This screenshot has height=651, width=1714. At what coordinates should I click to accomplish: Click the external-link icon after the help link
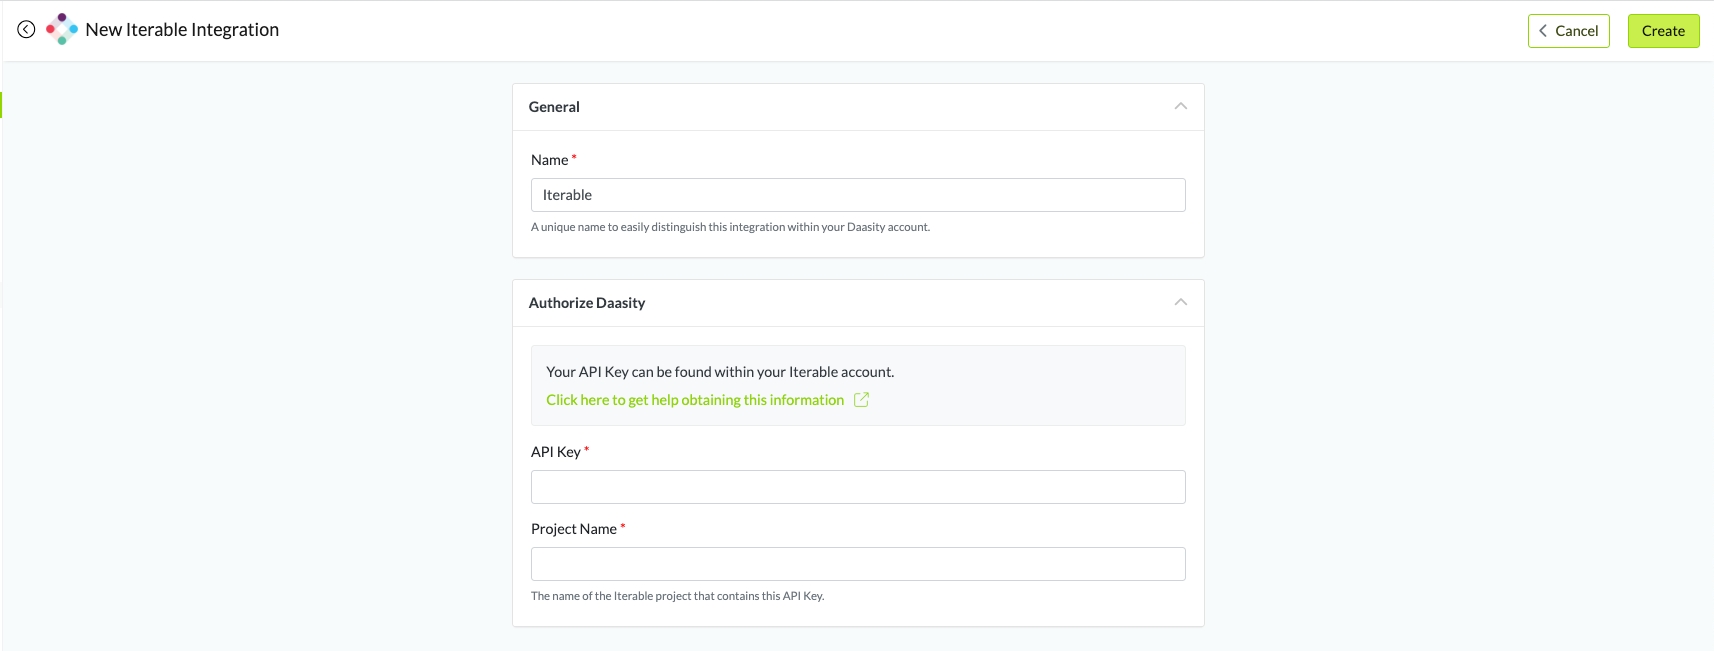[861, 400]
